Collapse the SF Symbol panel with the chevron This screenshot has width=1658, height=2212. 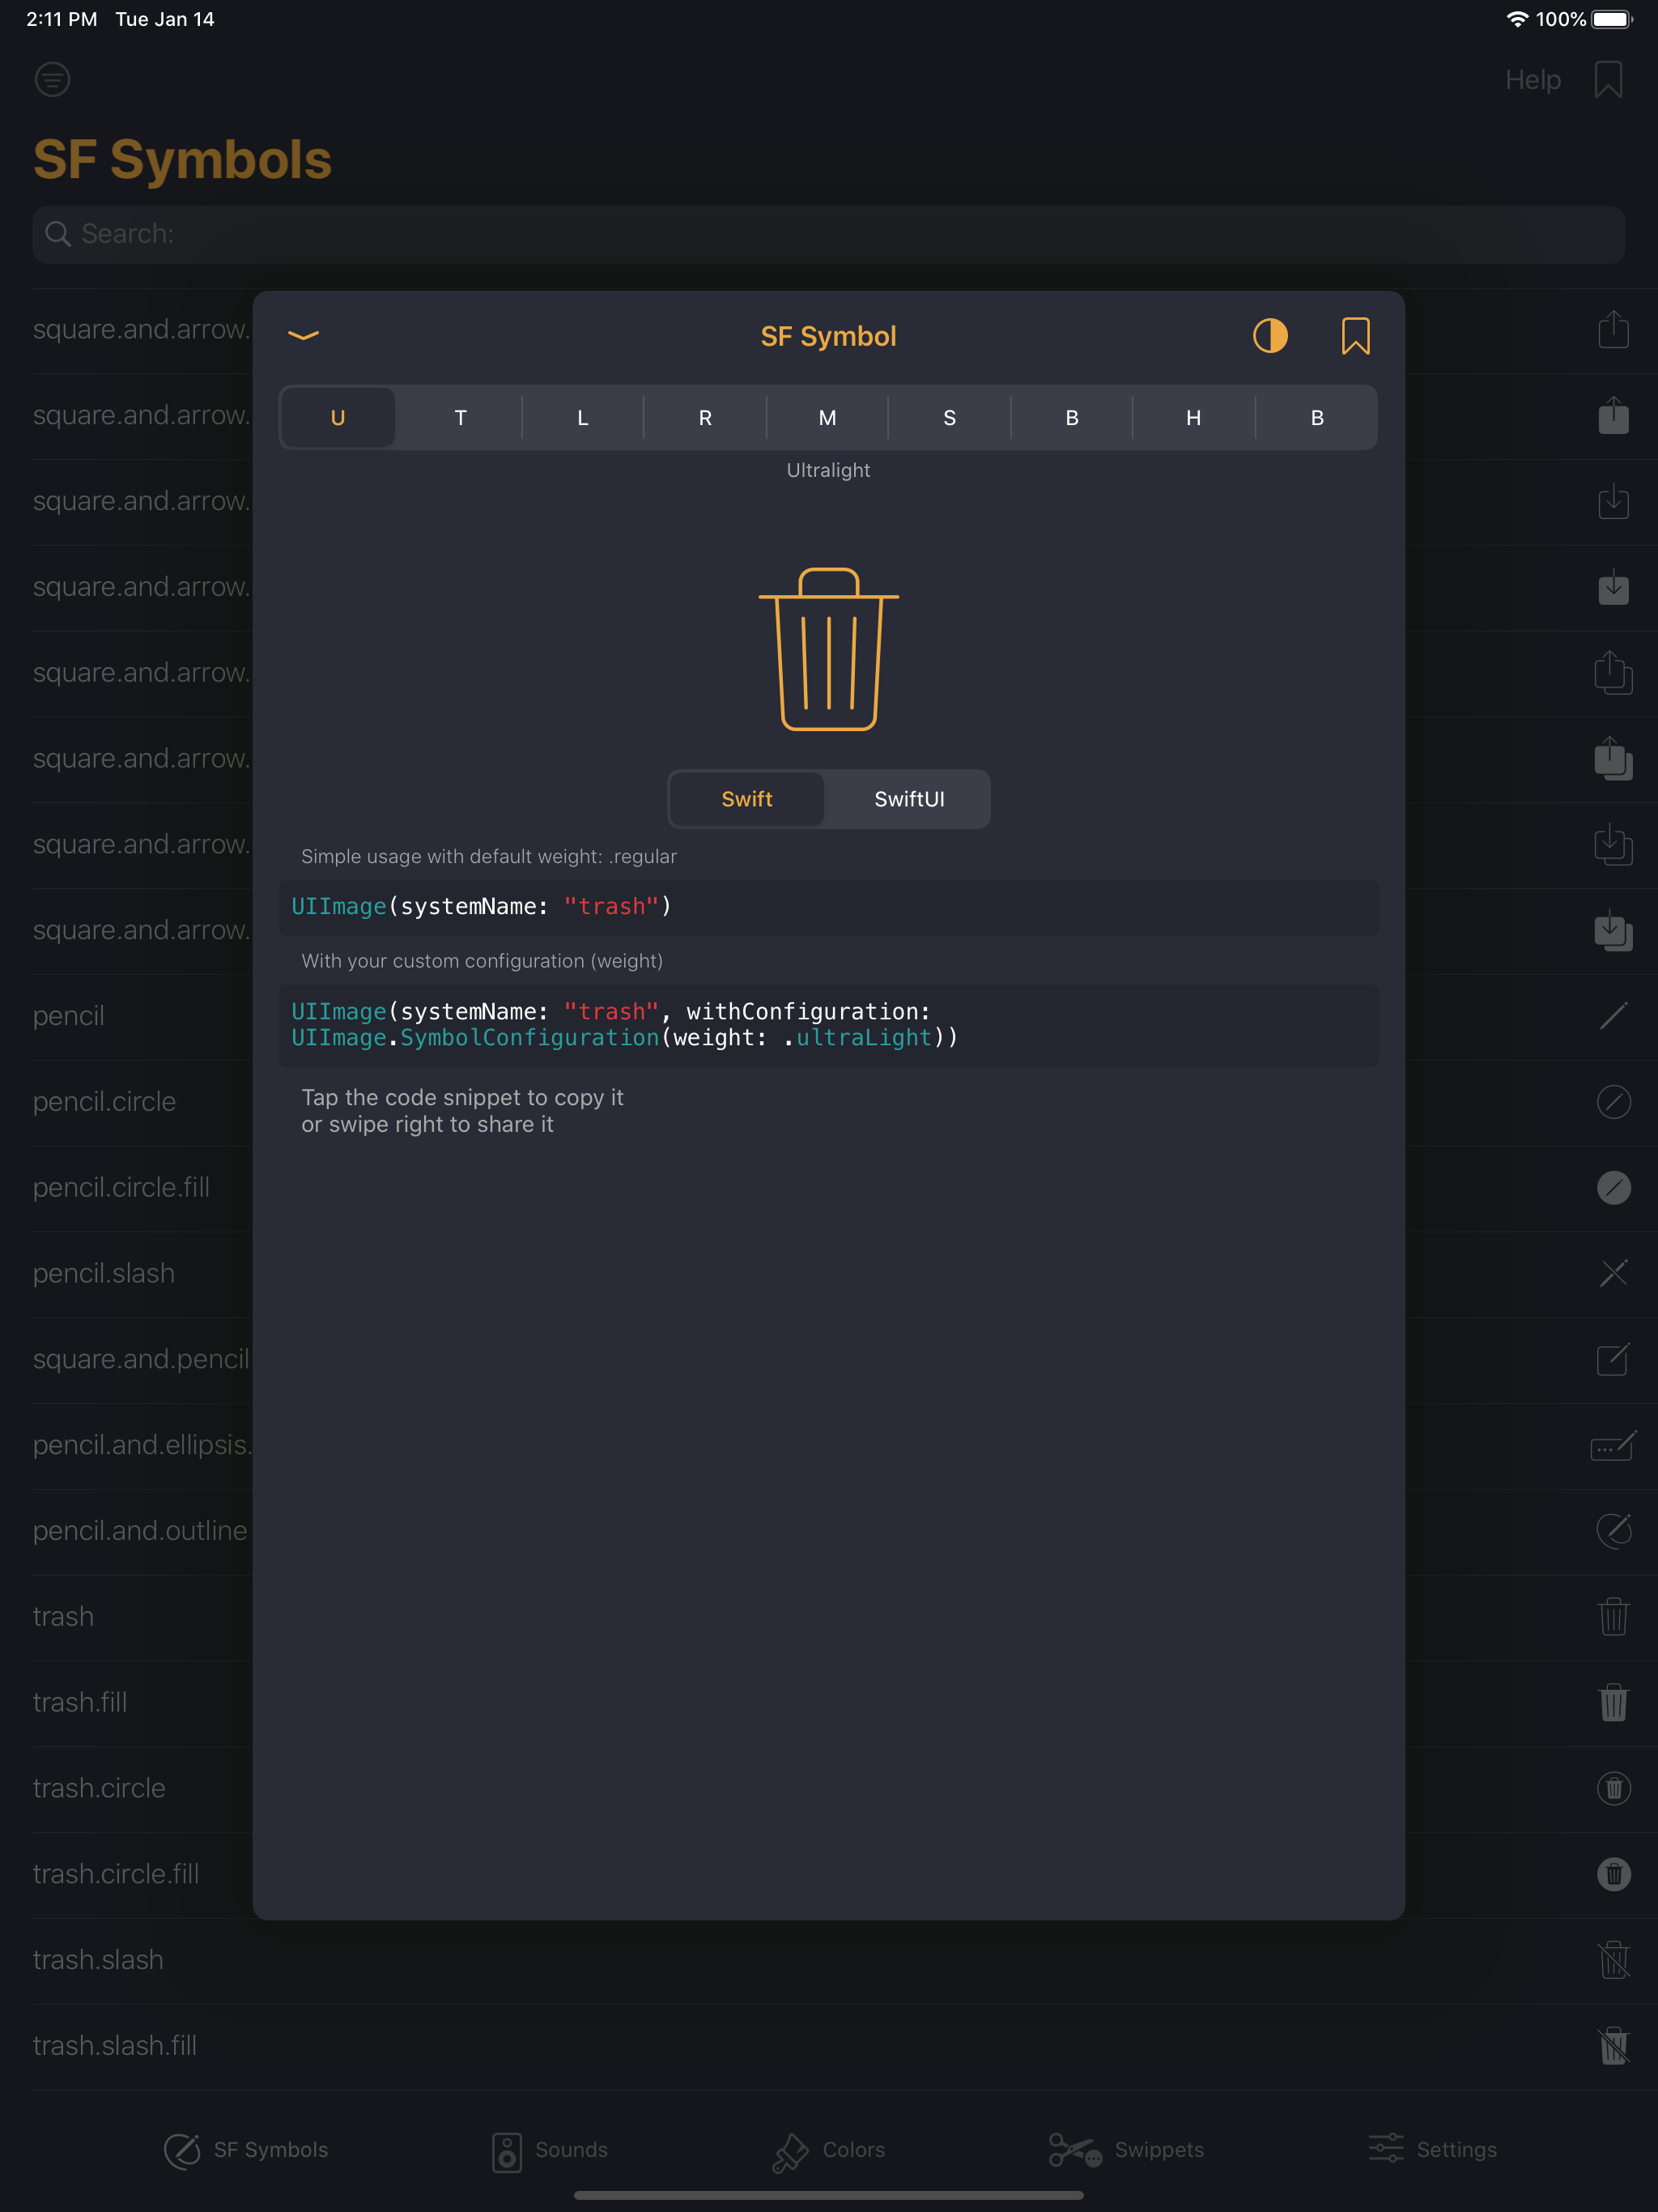coord(303,337)
